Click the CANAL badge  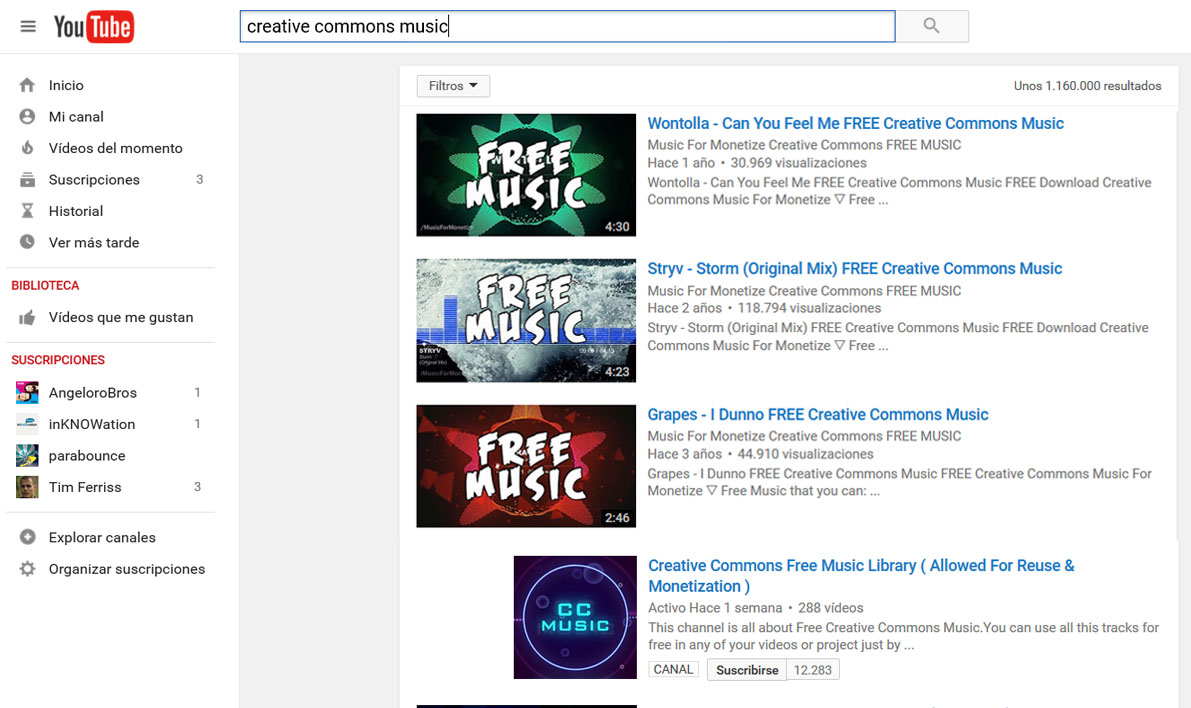pyautogui.click(x=673, y=669)
